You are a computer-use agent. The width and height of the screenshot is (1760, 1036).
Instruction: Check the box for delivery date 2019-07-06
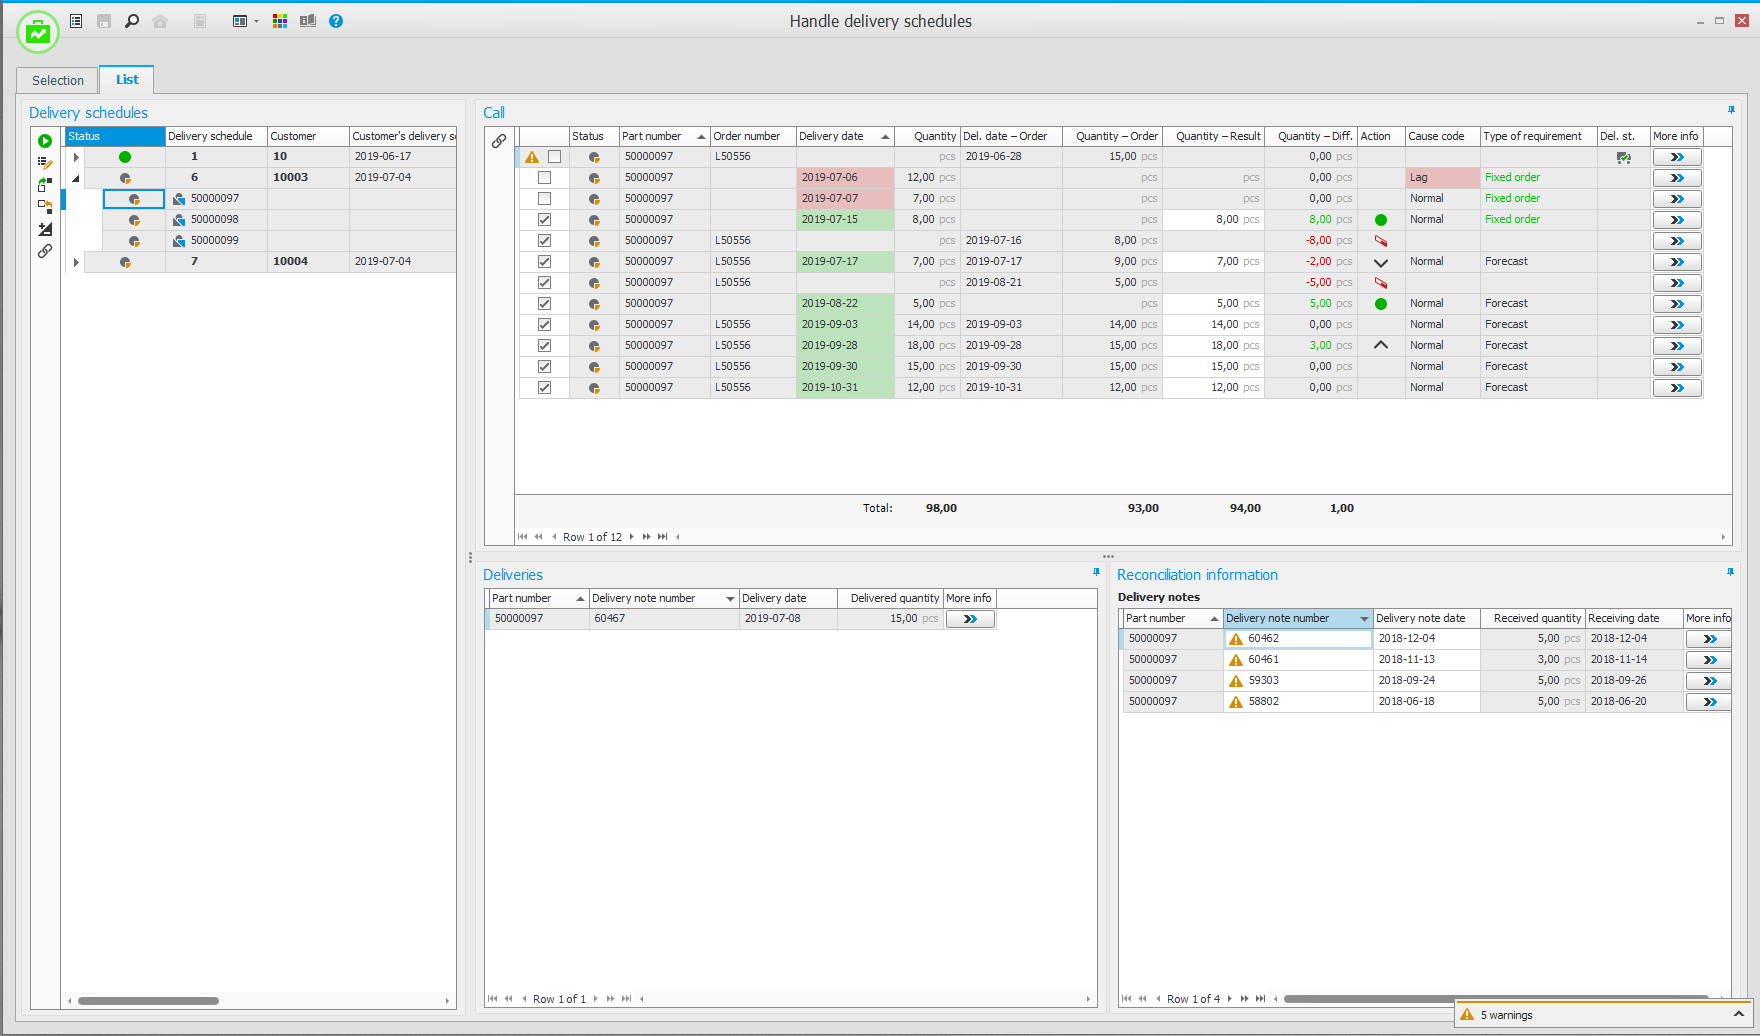(544, 178)
